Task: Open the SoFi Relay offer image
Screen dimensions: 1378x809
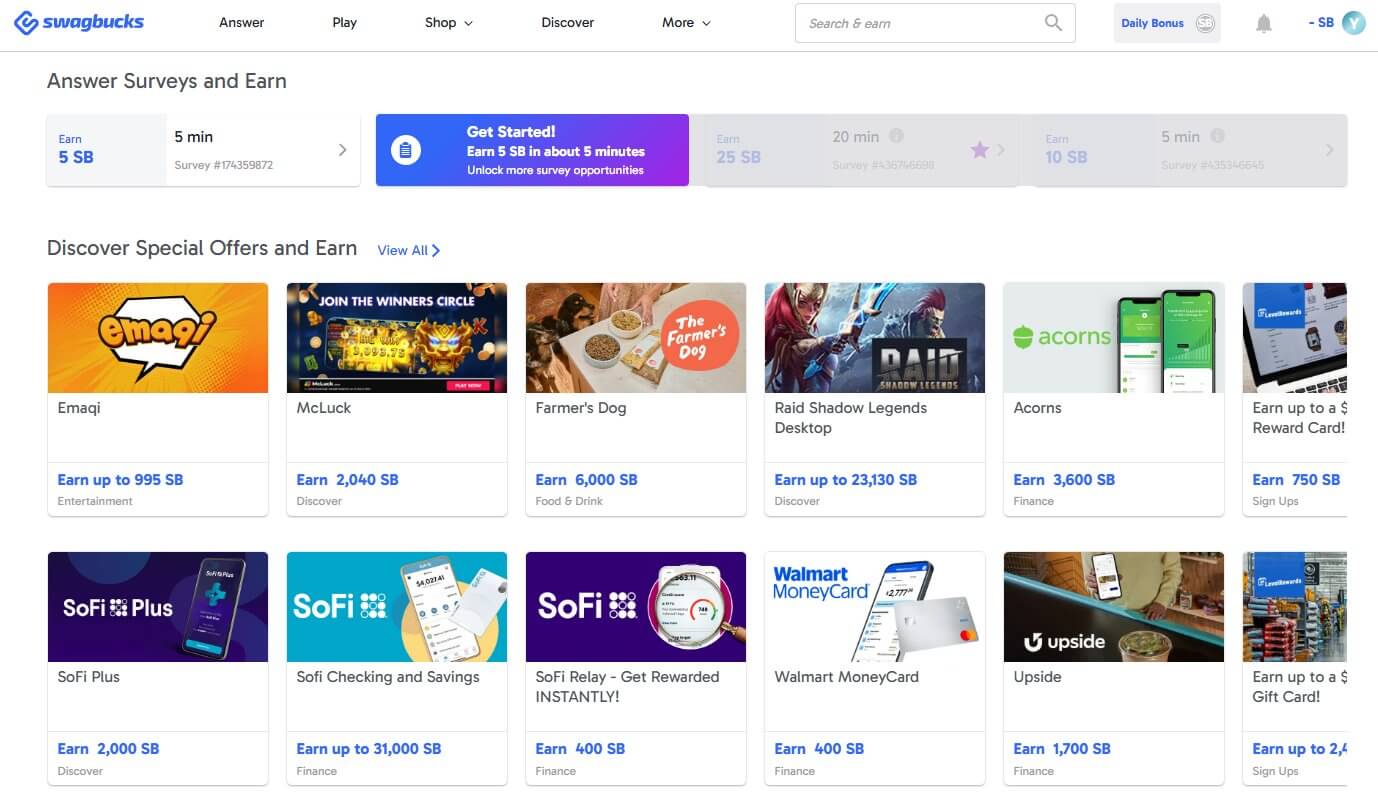Action: [636, 607]
